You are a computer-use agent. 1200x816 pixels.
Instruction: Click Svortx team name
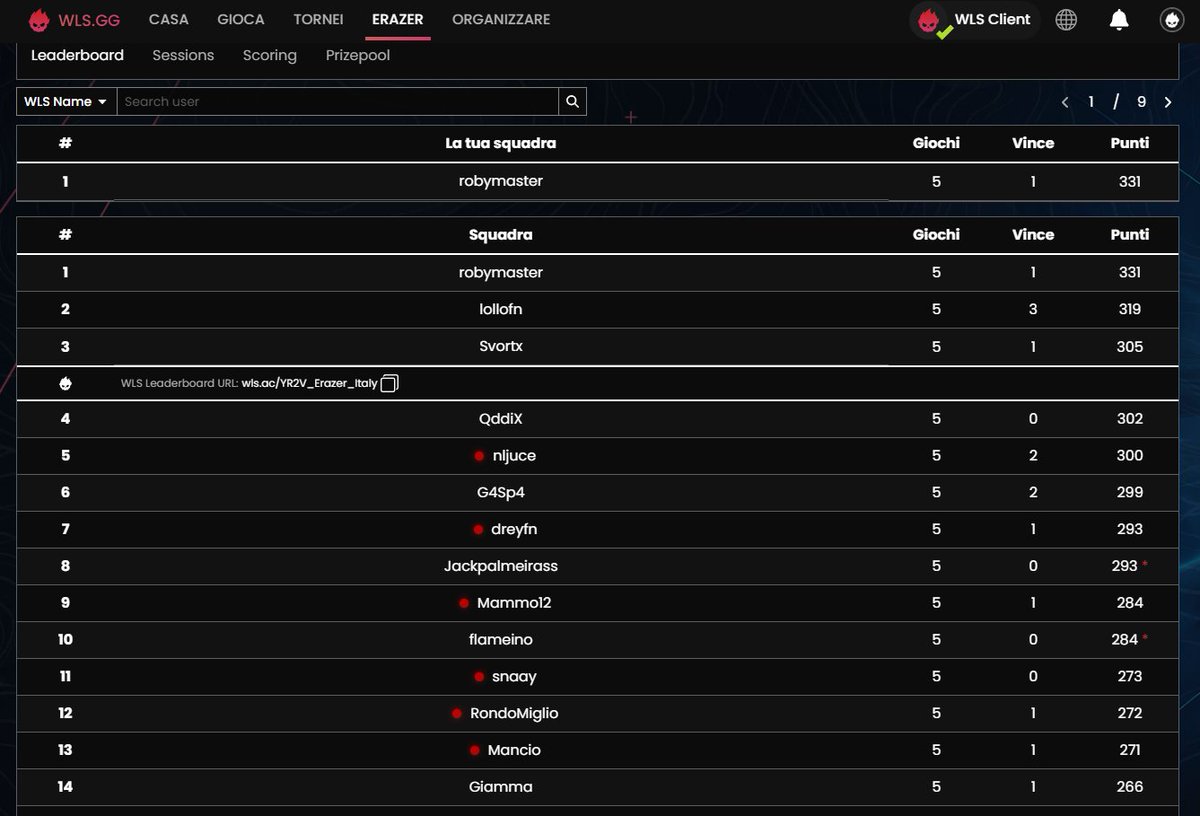click(x=501, y=346)
